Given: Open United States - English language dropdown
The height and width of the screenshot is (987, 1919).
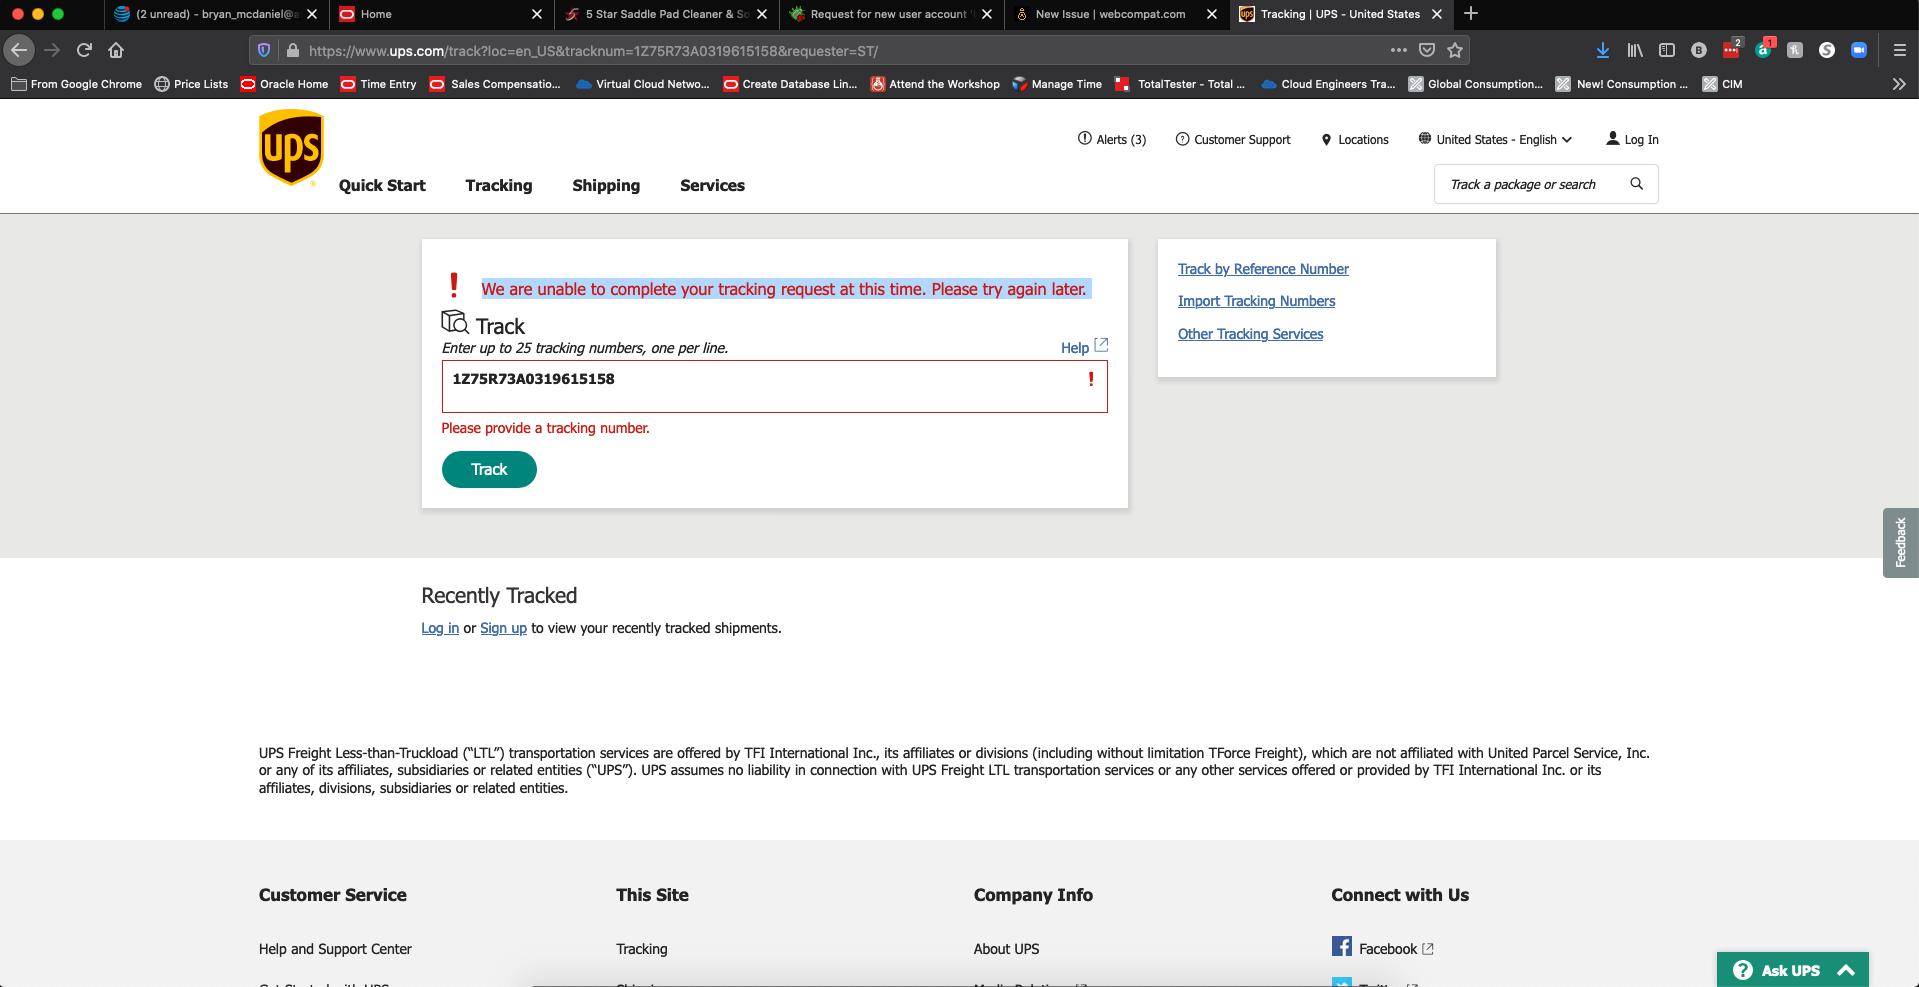Looking at the screenshot, I should tap(1495, 139).
